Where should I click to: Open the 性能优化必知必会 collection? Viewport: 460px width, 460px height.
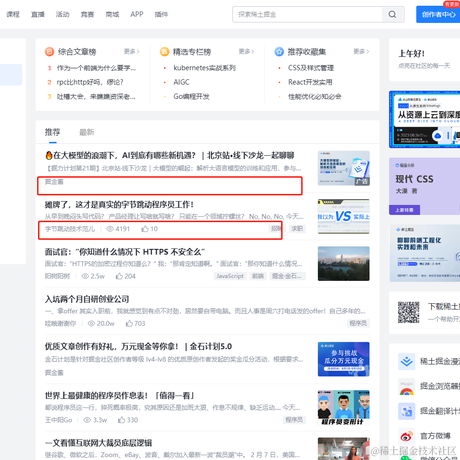pos(315,97)
